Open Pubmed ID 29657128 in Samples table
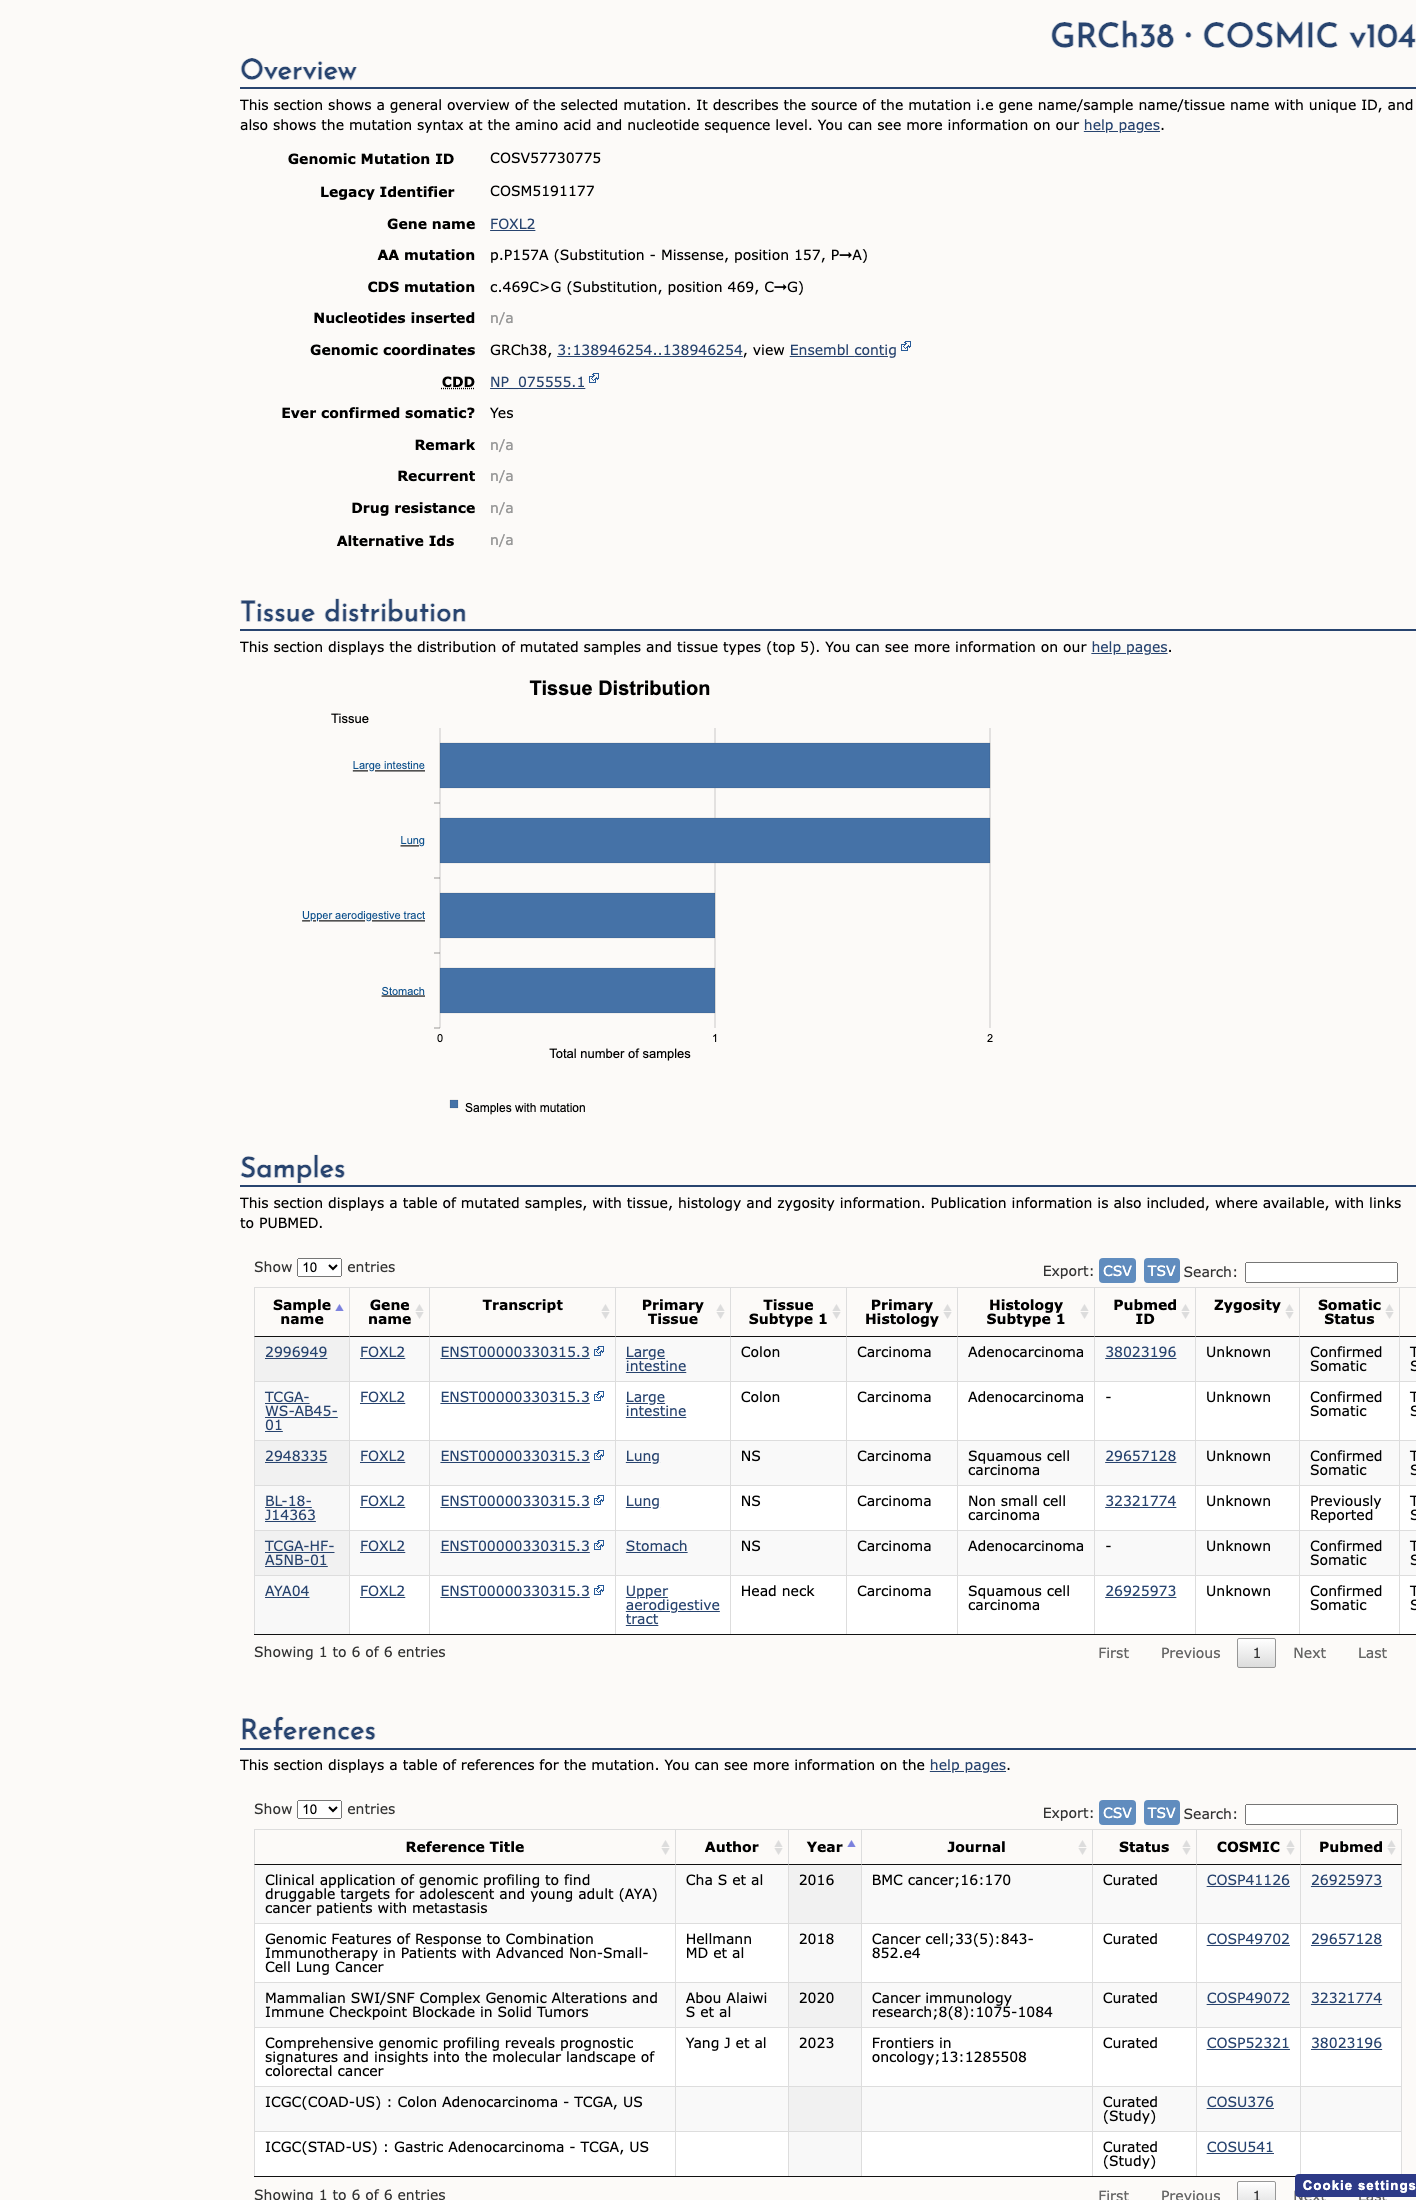Viewport: 1416px width, 2200px height. 1140,1456
